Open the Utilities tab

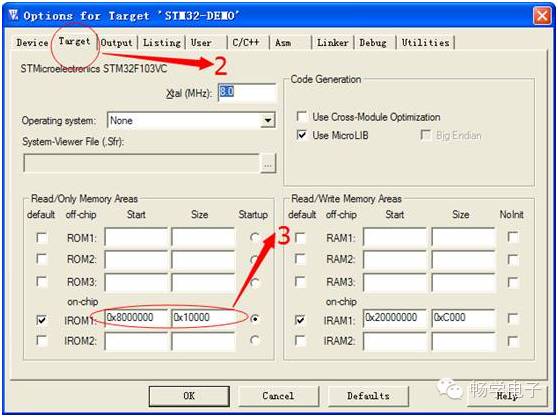pyautogui.click(x=425, y=43)
